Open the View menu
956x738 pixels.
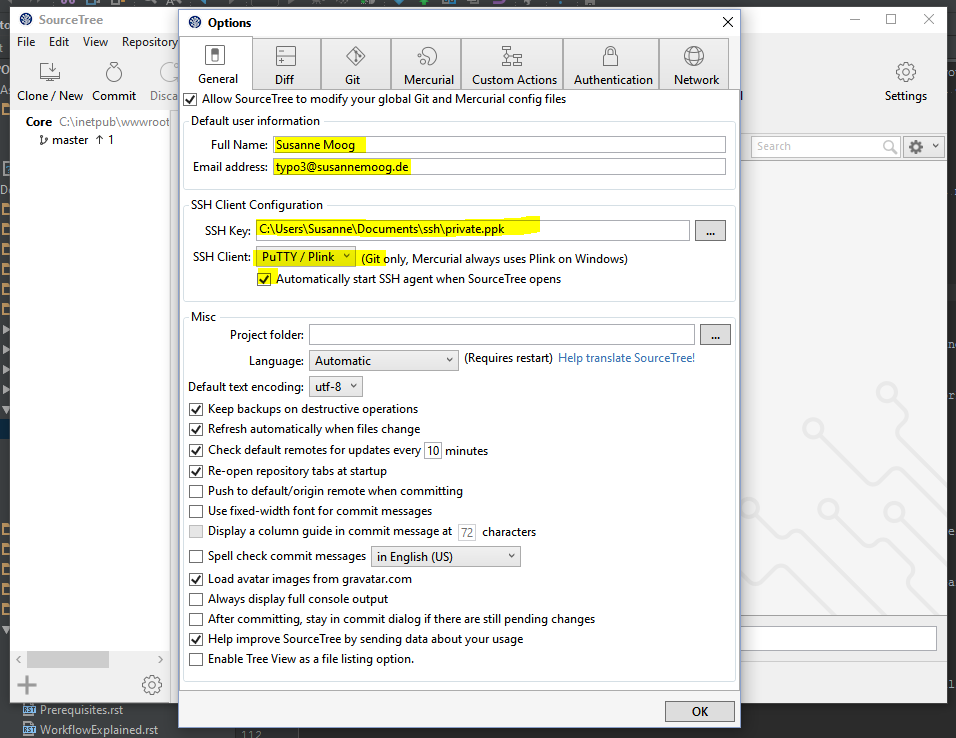pos(96,42)
